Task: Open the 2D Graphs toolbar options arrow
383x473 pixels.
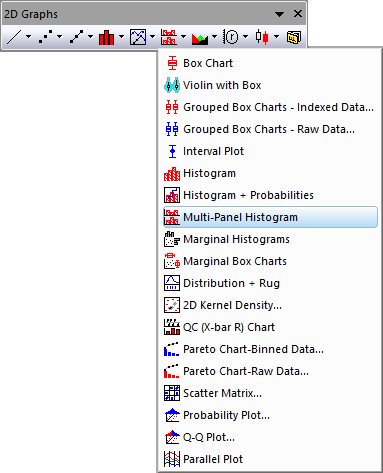Action: pos(280,14)
